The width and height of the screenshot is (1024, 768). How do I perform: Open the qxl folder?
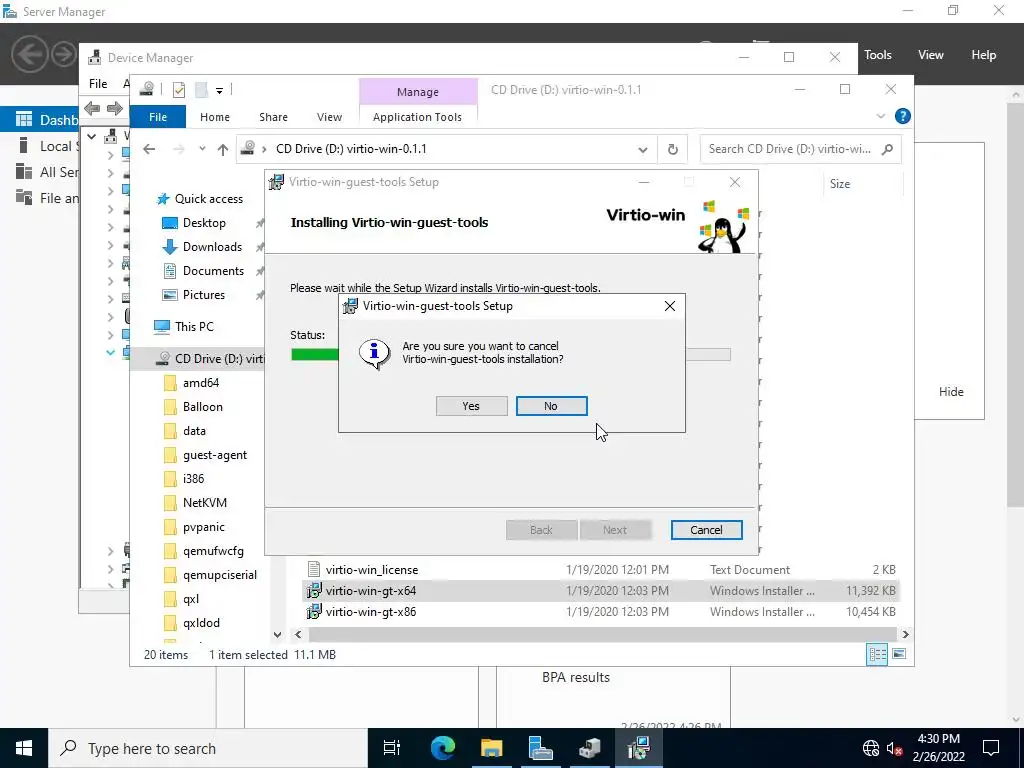click(191, 599)
